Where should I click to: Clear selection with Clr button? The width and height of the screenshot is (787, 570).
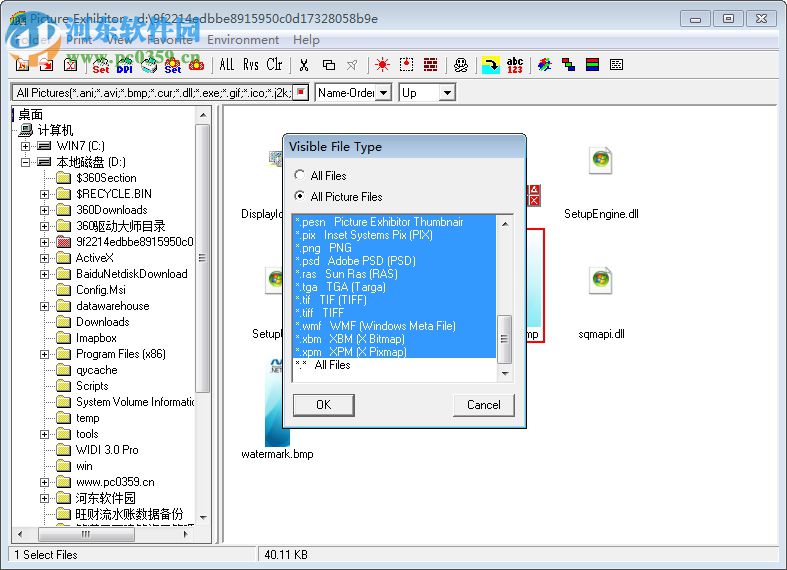point(274,64)
